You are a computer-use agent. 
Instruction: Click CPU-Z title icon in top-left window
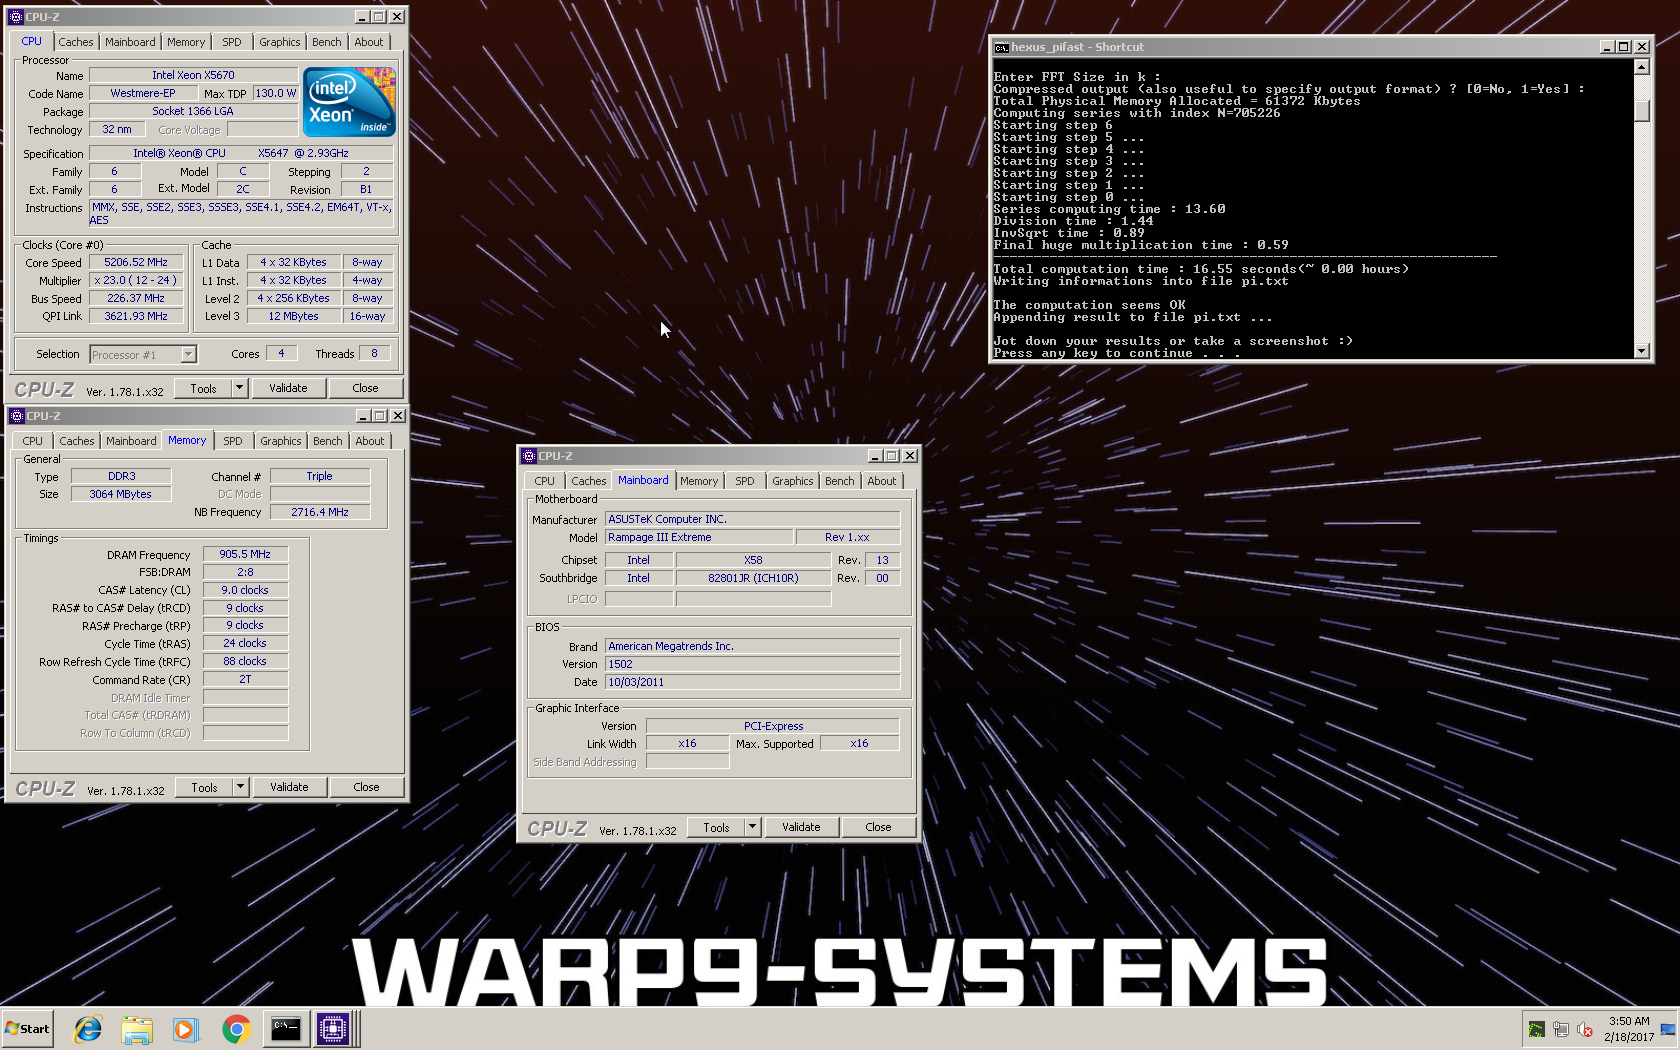16,17
